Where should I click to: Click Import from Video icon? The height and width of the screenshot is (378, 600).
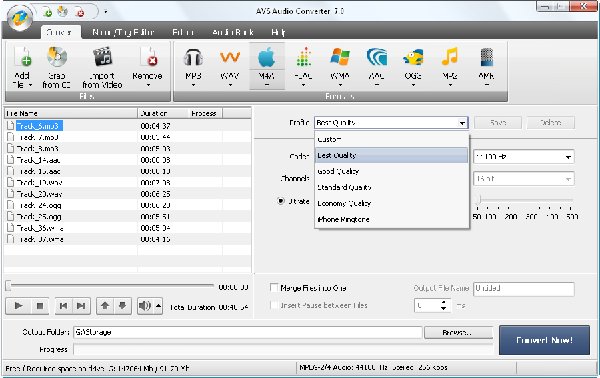click(x=103, y=57)
